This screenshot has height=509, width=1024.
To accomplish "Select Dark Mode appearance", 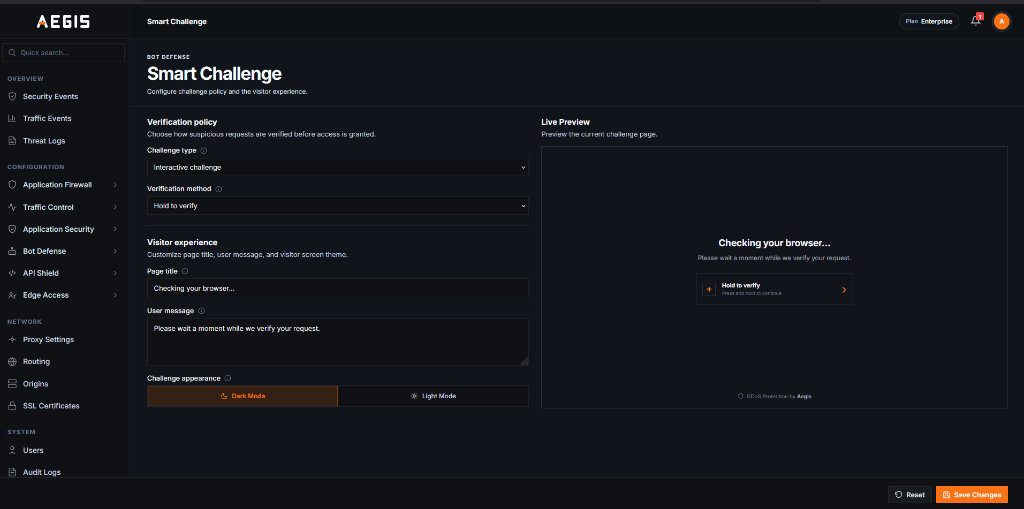I will tap(242, 396).
